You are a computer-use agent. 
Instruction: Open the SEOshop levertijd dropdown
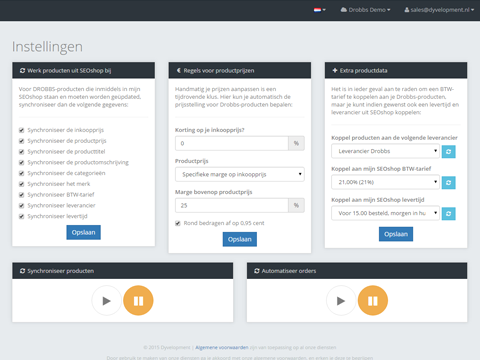(x=385, y=213)
